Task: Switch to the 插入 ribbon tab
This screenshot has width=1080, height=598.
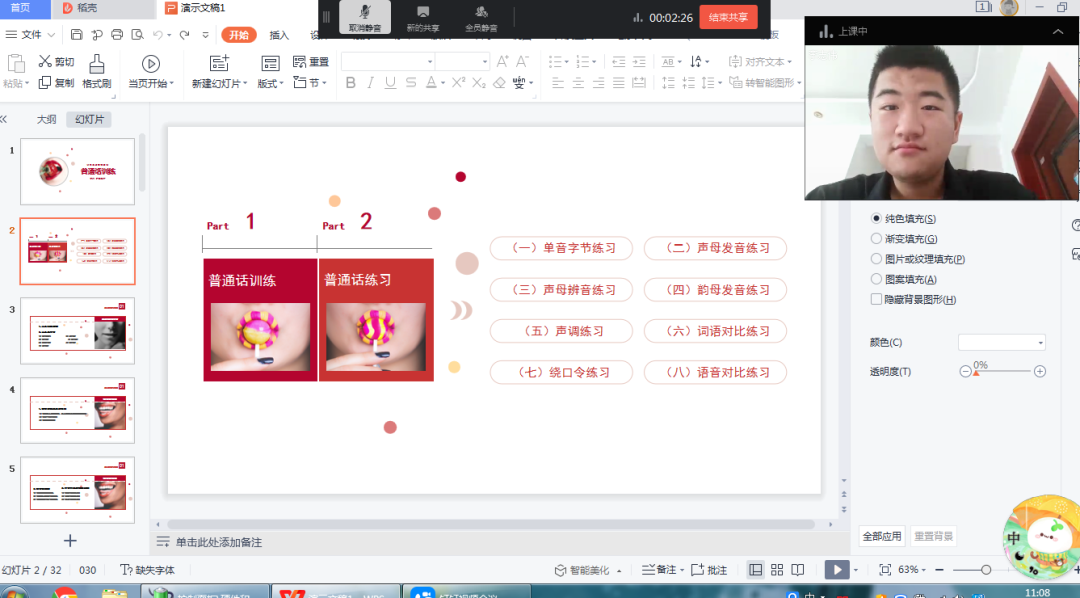Action: (279, 35)
